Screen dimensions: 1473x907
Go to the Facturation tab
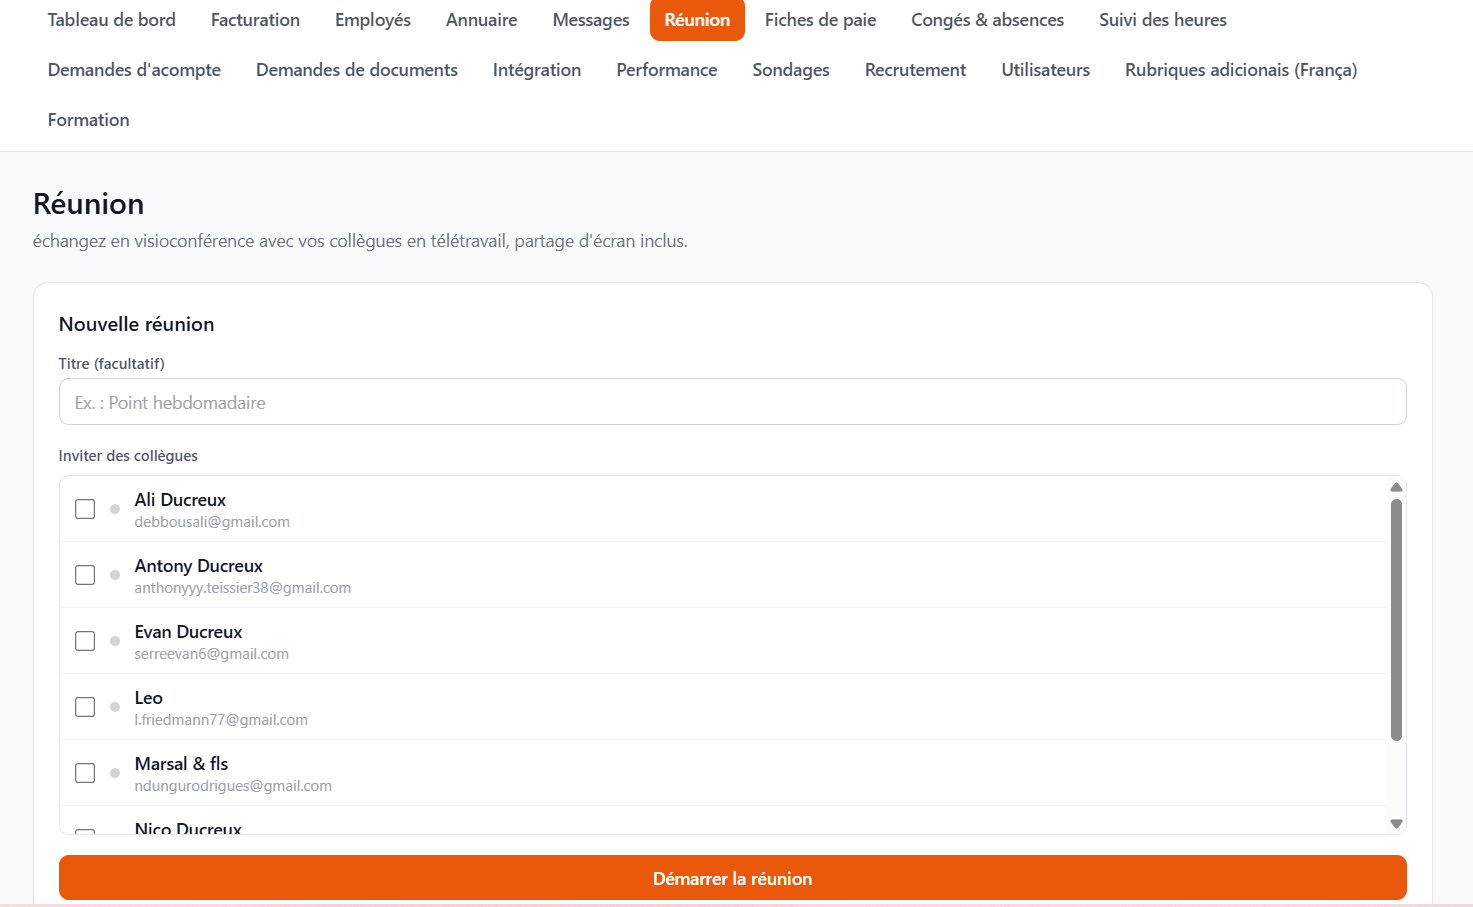tap(255, 20)
